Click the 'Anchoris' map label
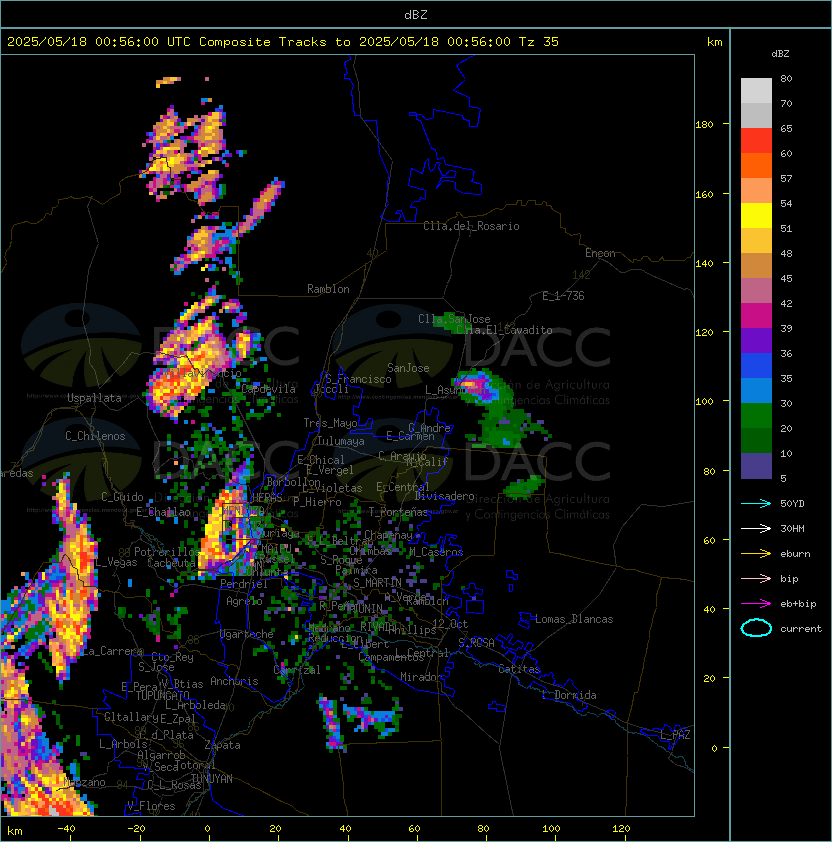 tap(234, 681)
